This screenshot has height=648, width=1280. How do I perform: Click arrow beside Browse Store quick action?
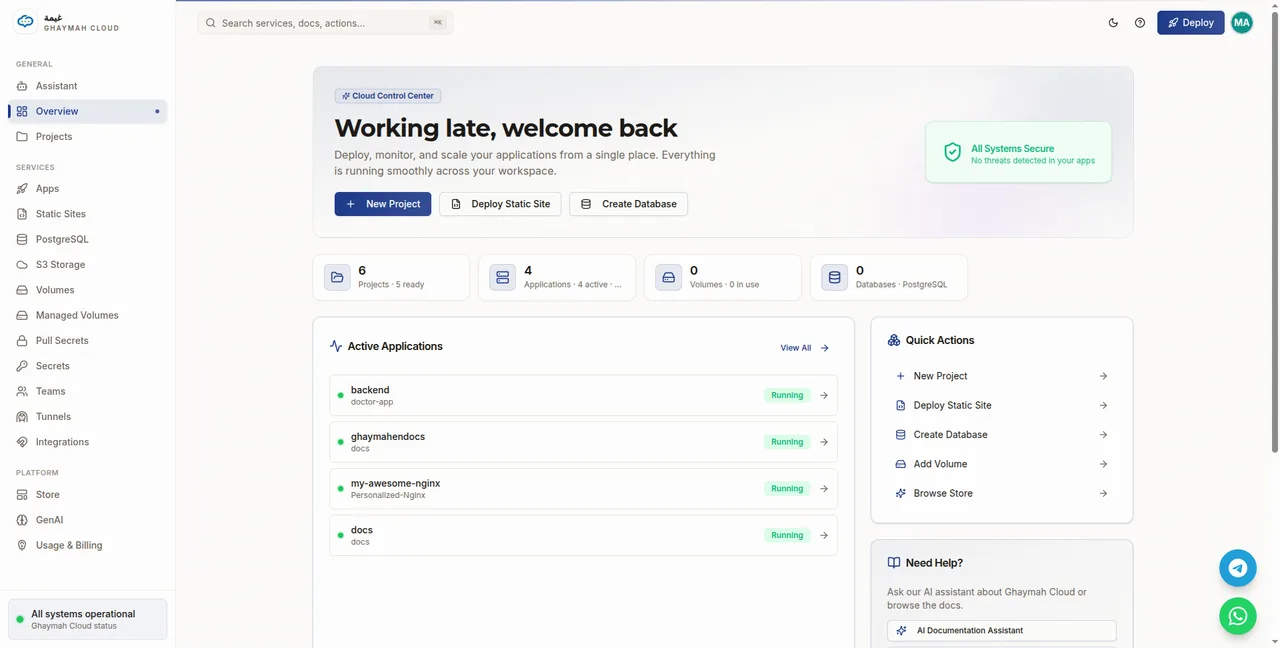1103,493
